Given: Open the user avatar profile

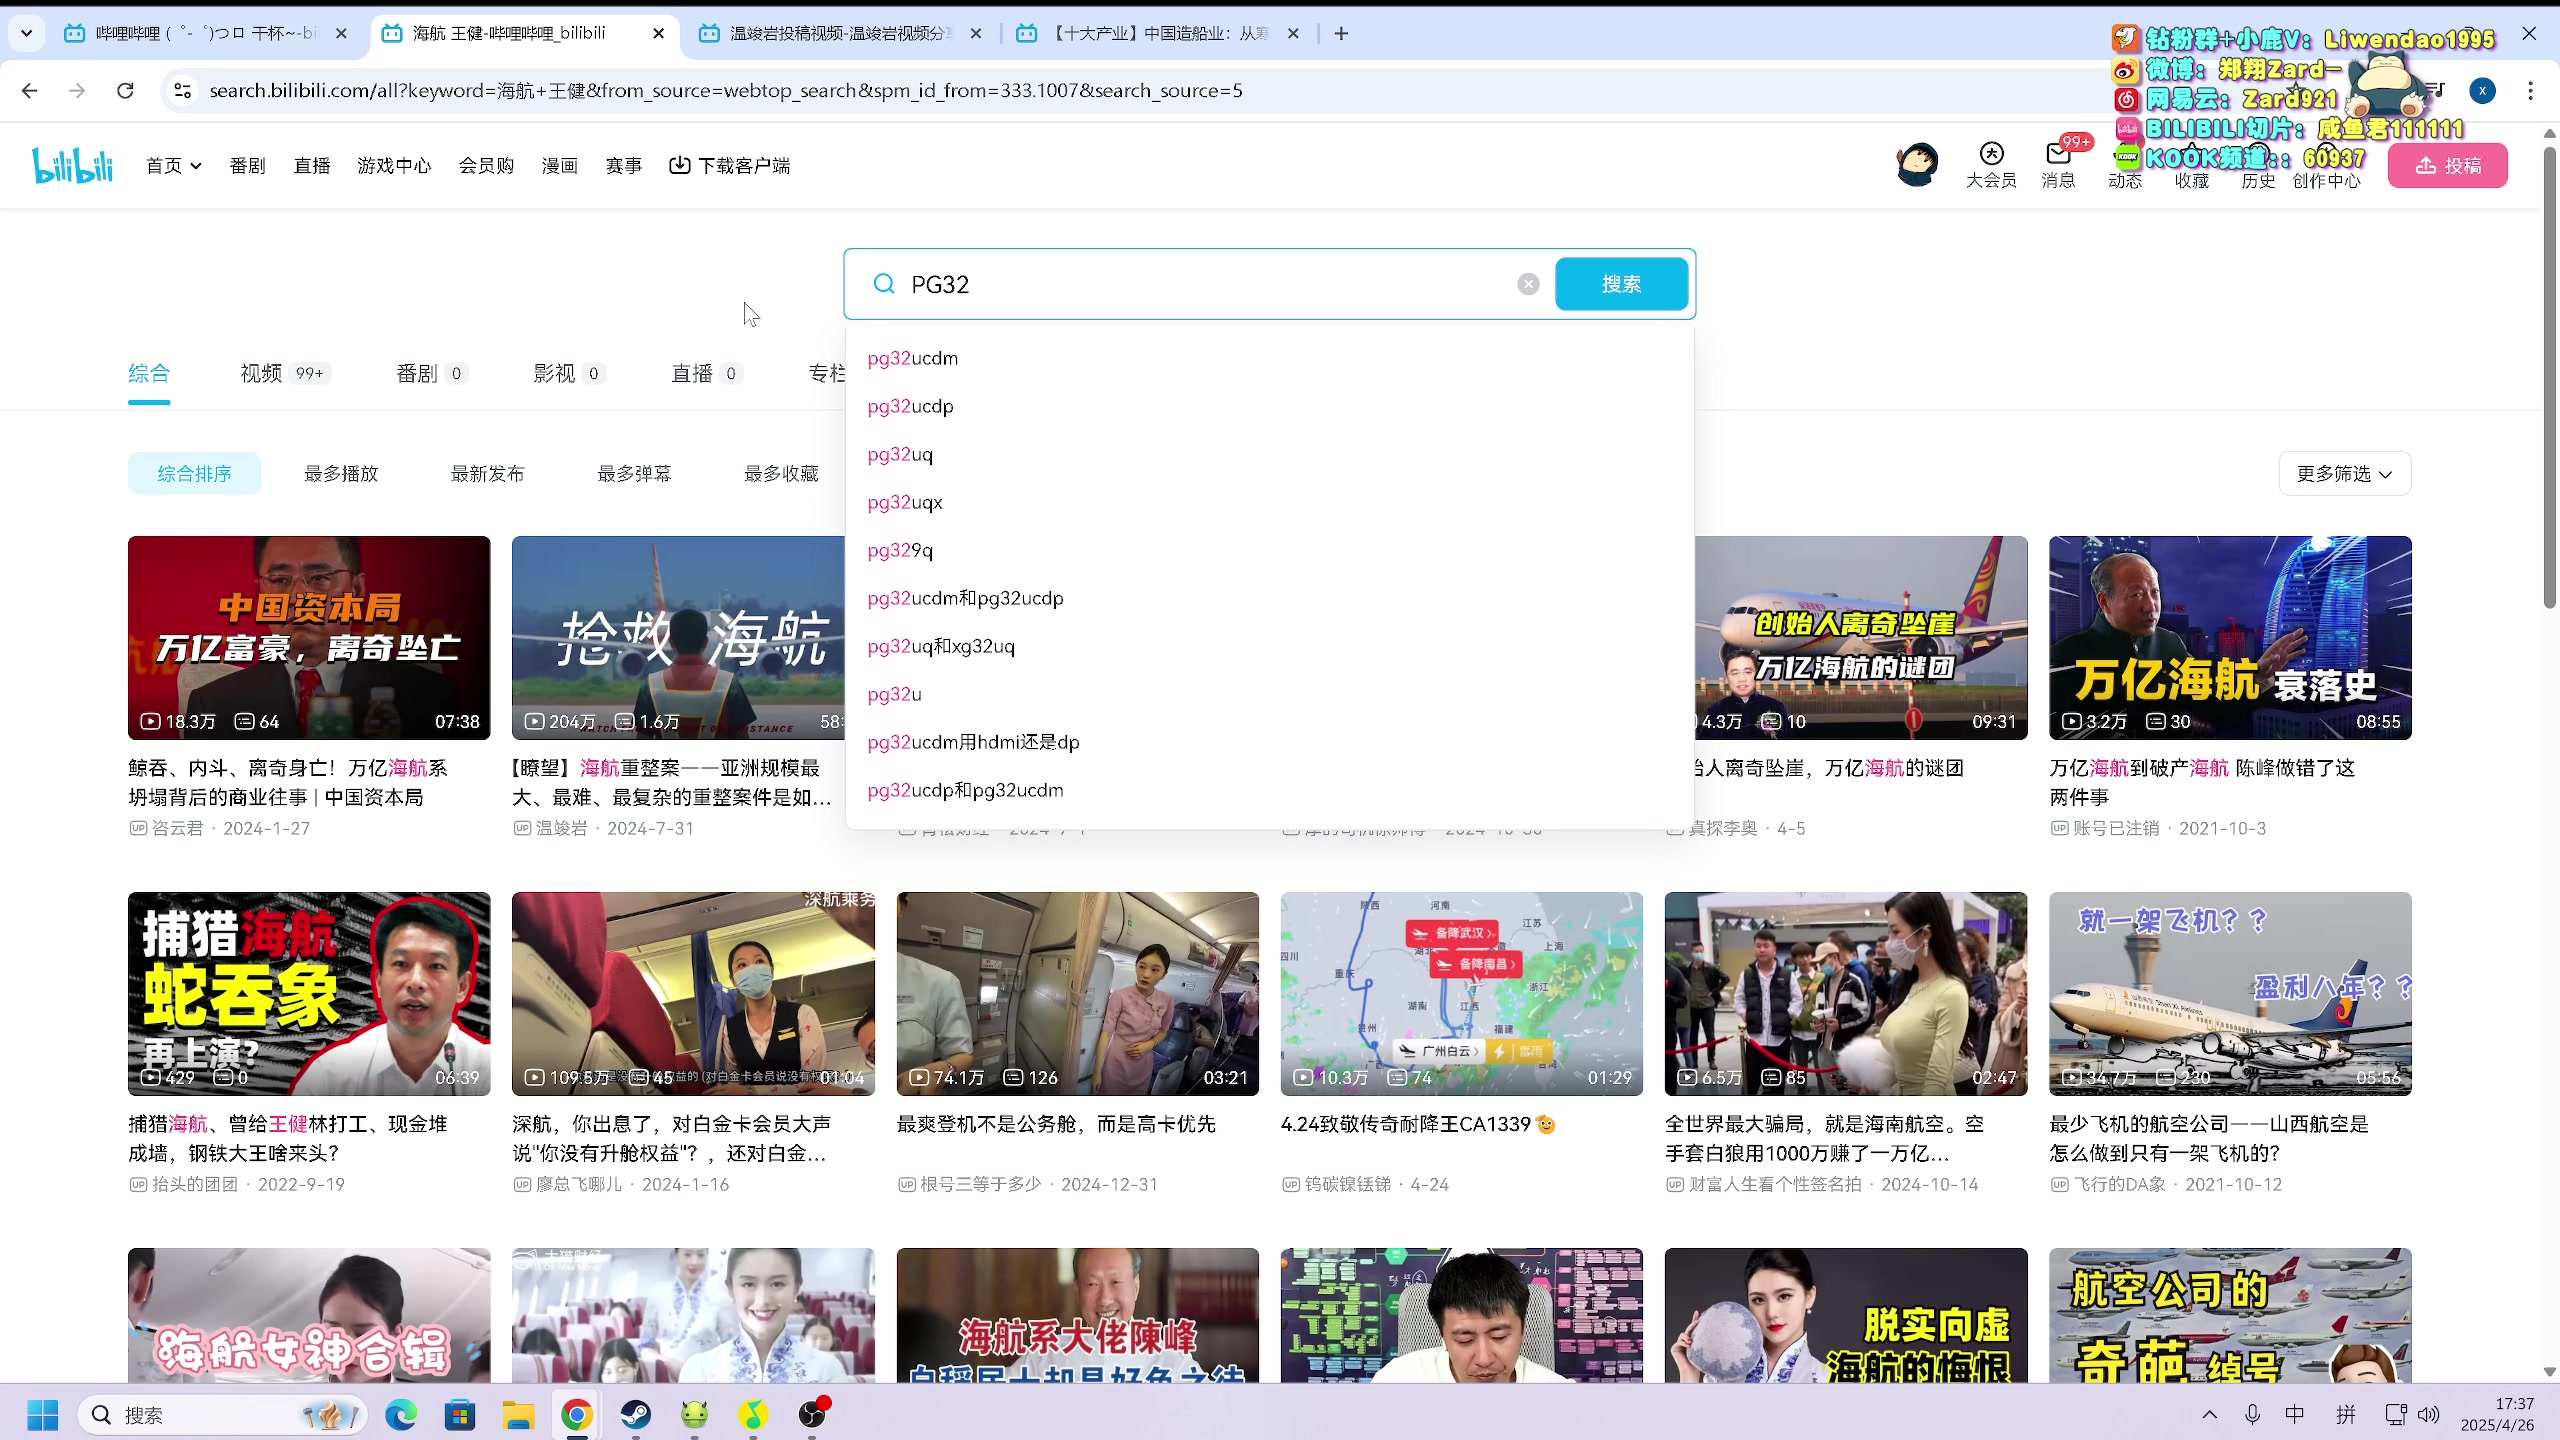Looking at the screenshot, I should tap(1917, 165).
